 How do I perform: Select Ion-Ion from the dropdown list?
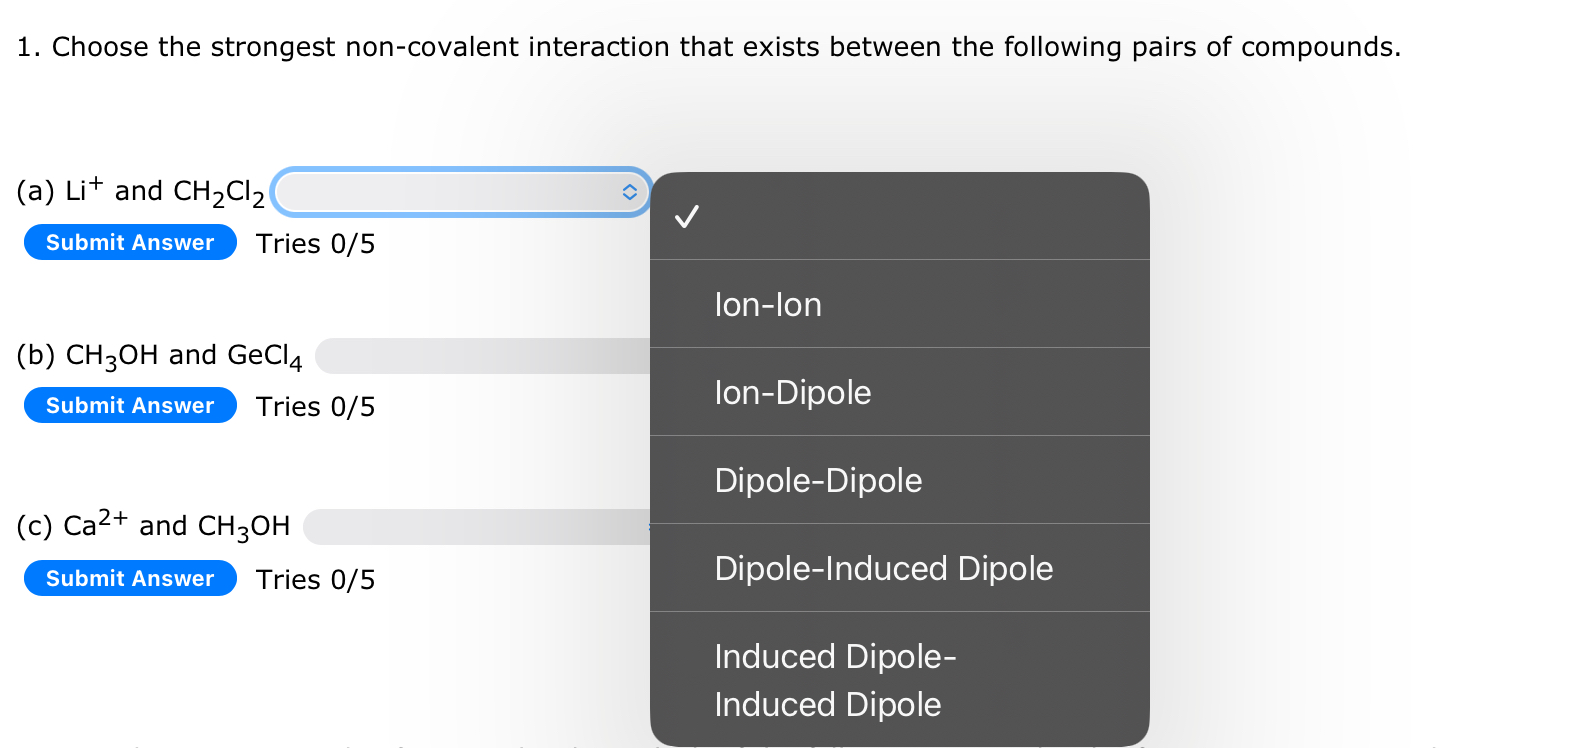coord(768,305)
